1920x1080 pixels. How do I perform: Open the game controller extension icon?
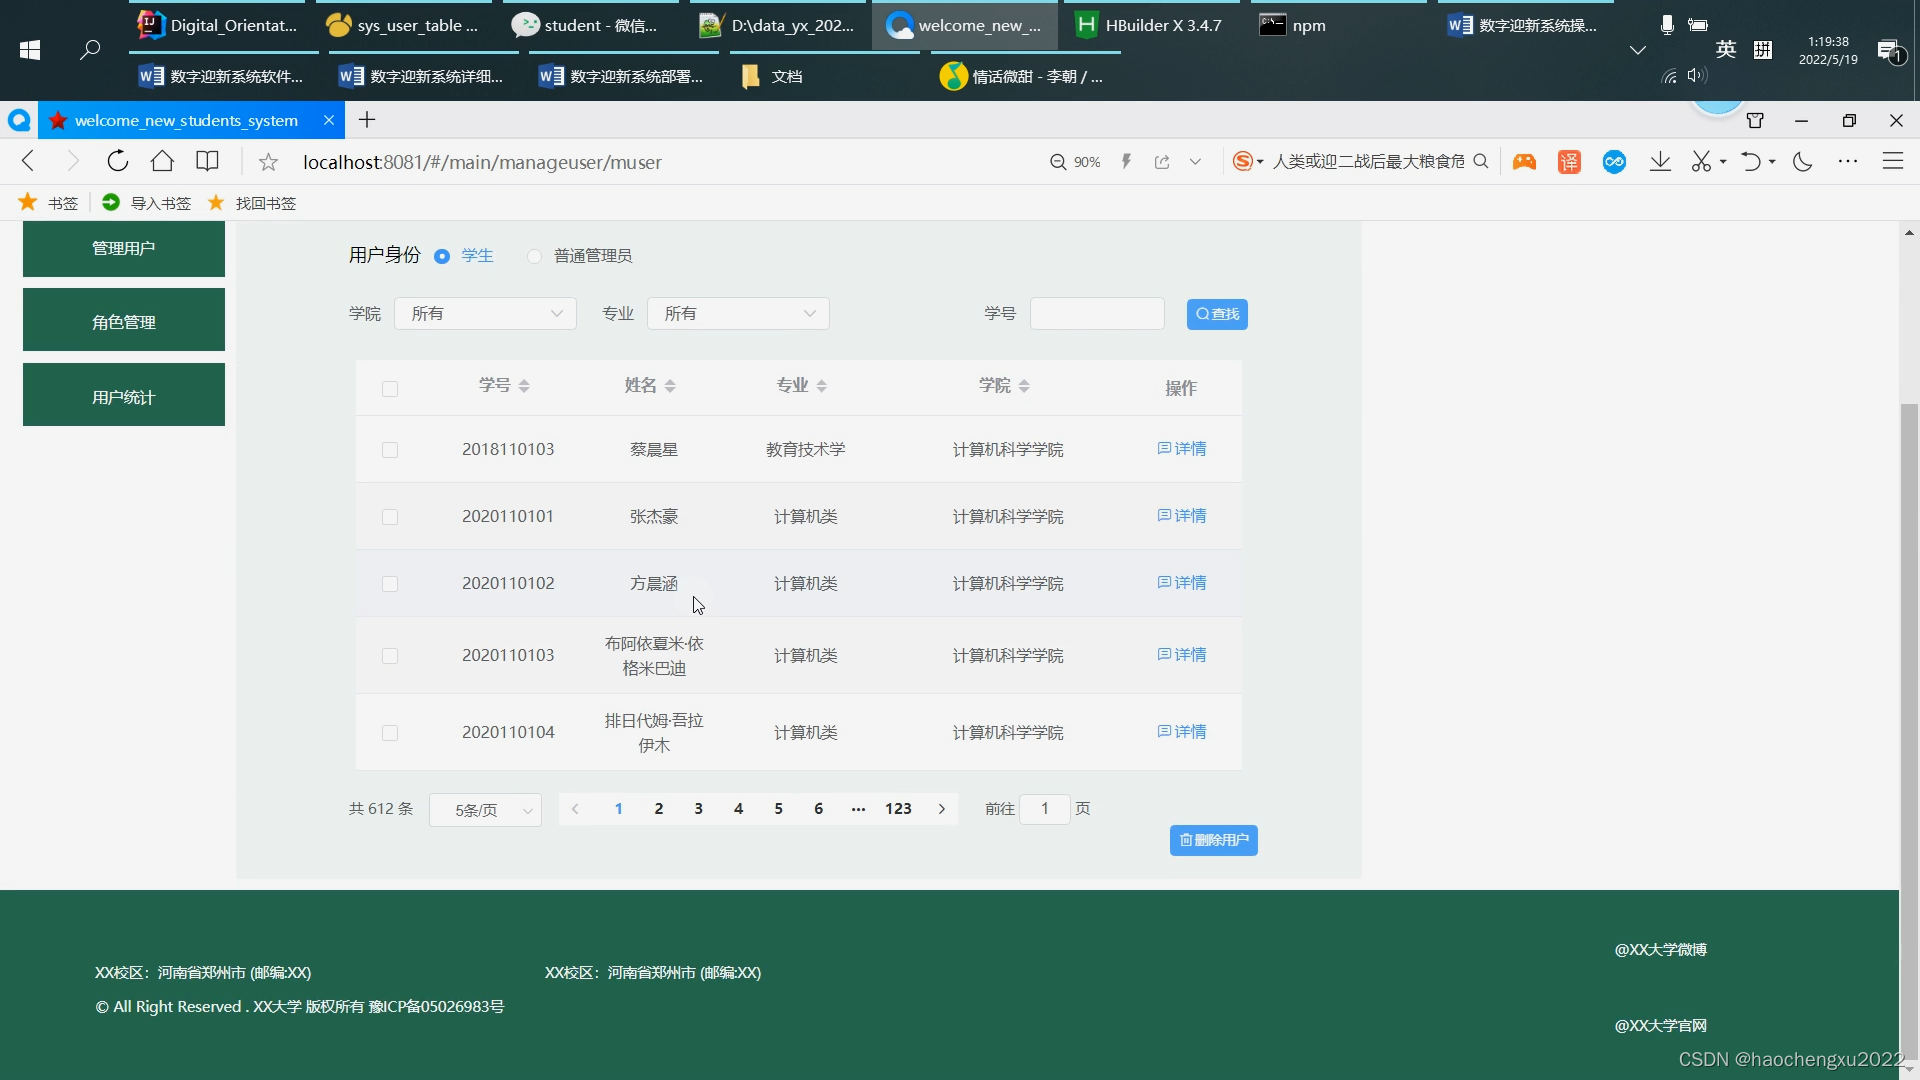coord(1524,162)
